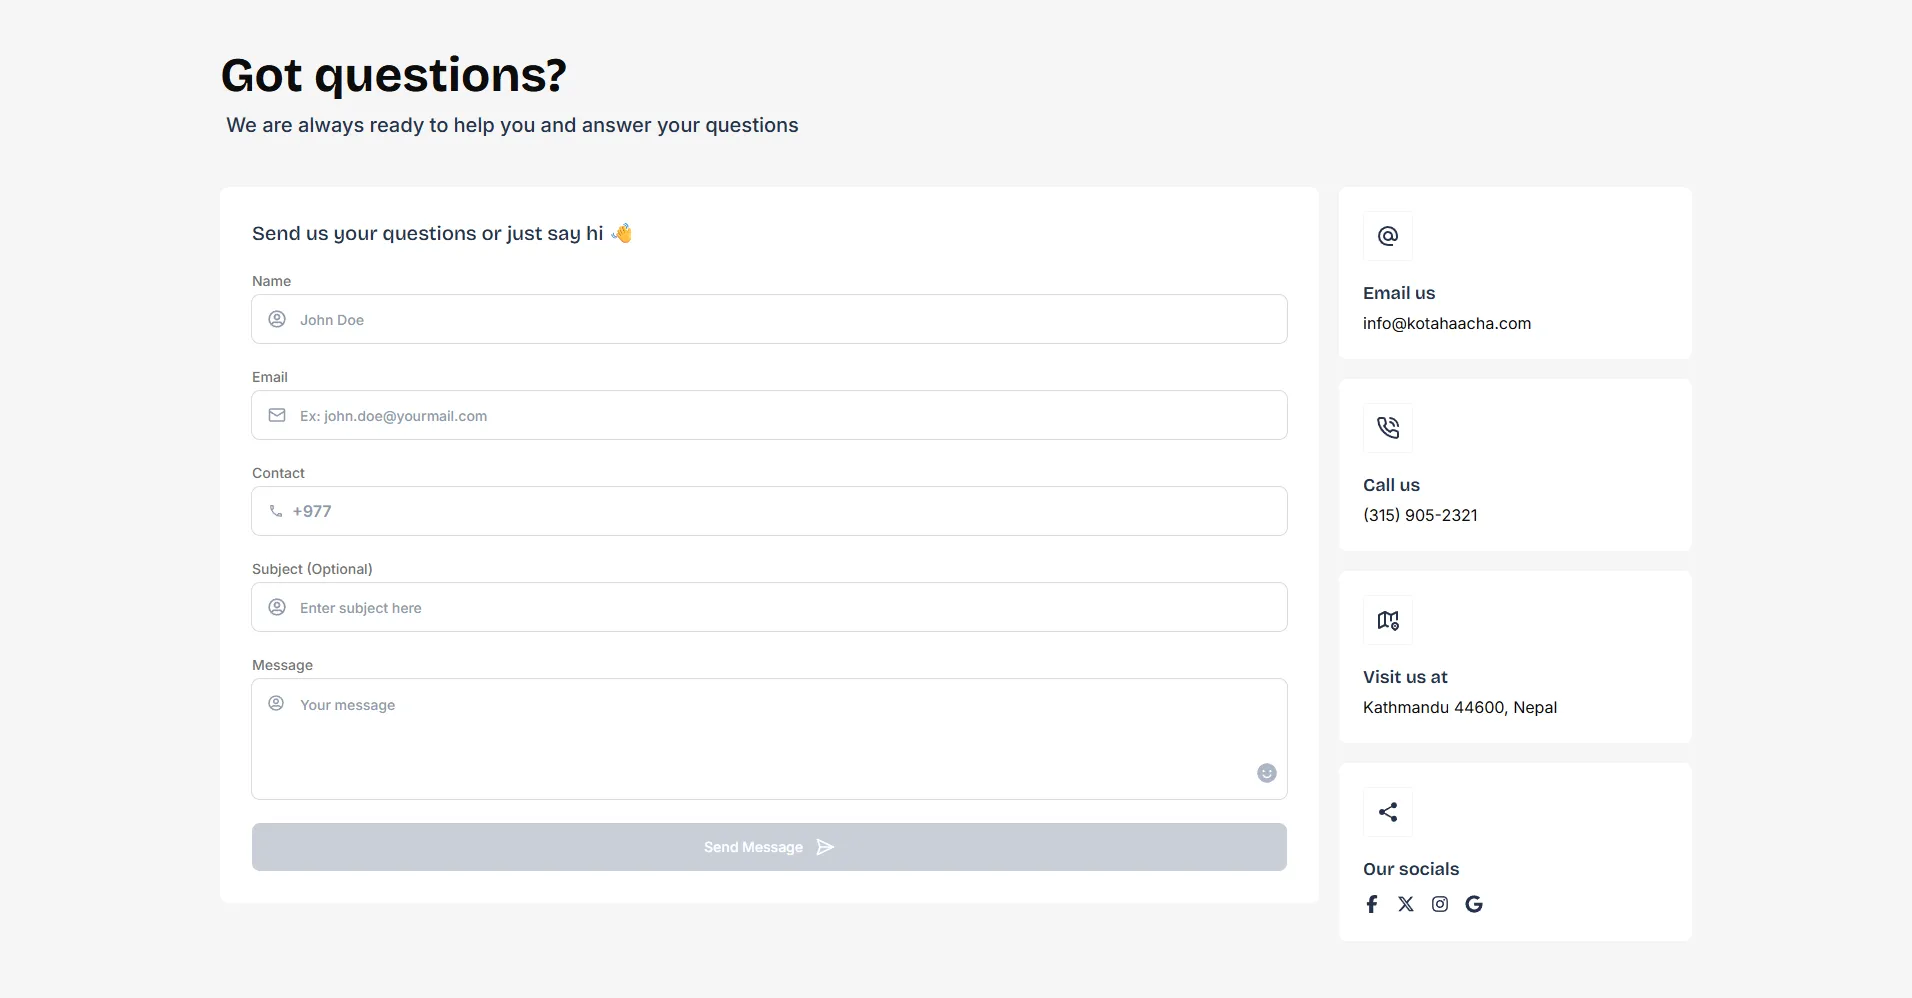The width and height of the screenshot is (1912, 998).
Task: Open the emoji picker in the Message box
Action: [1267, 773]
